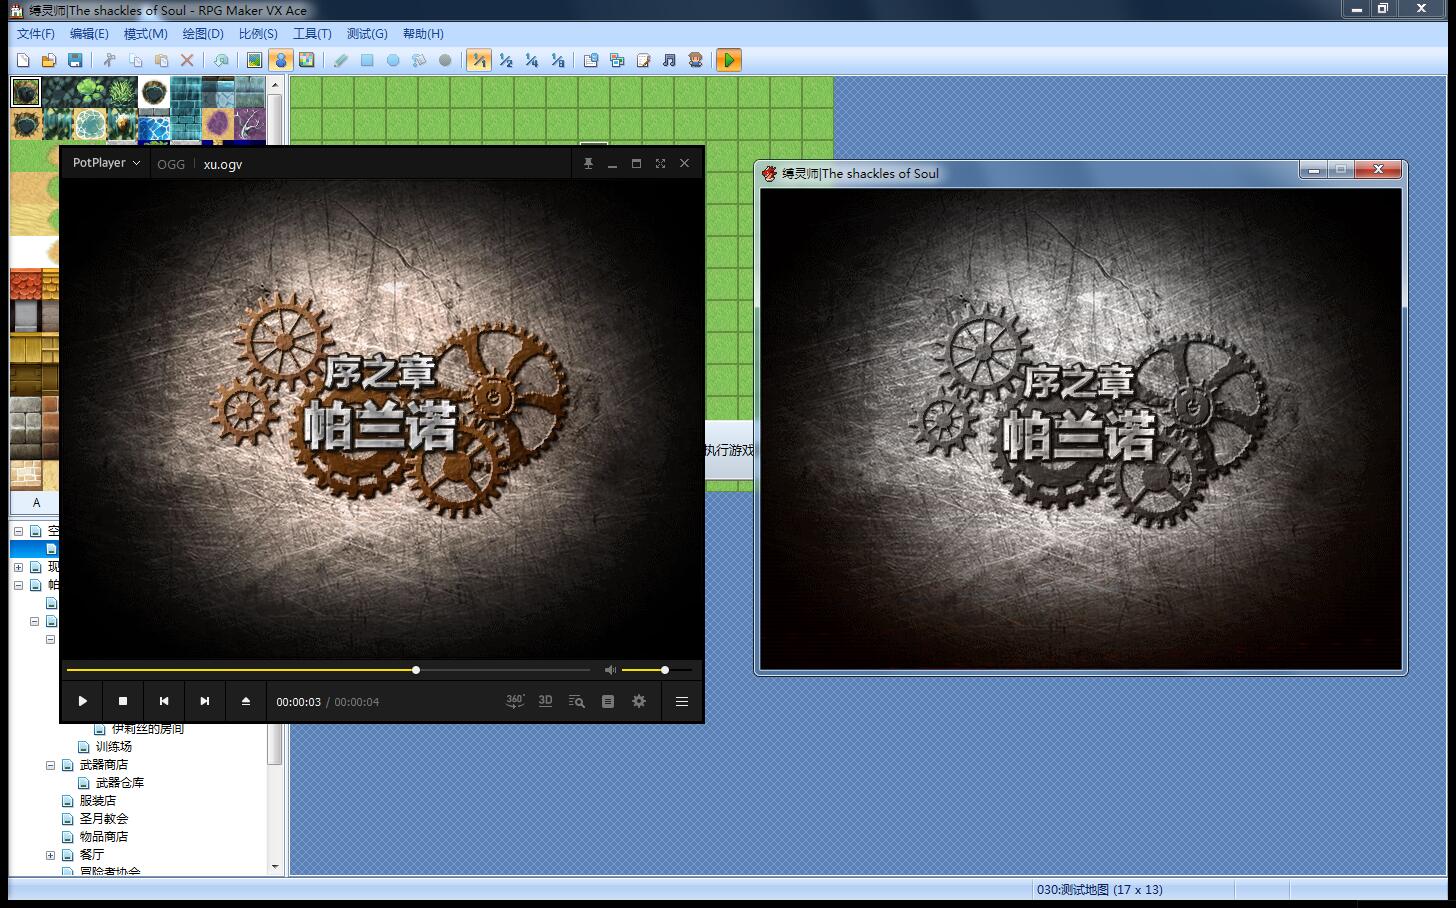Pin PotPlayer window on top
1456x908 pixels.
(588, 163)
